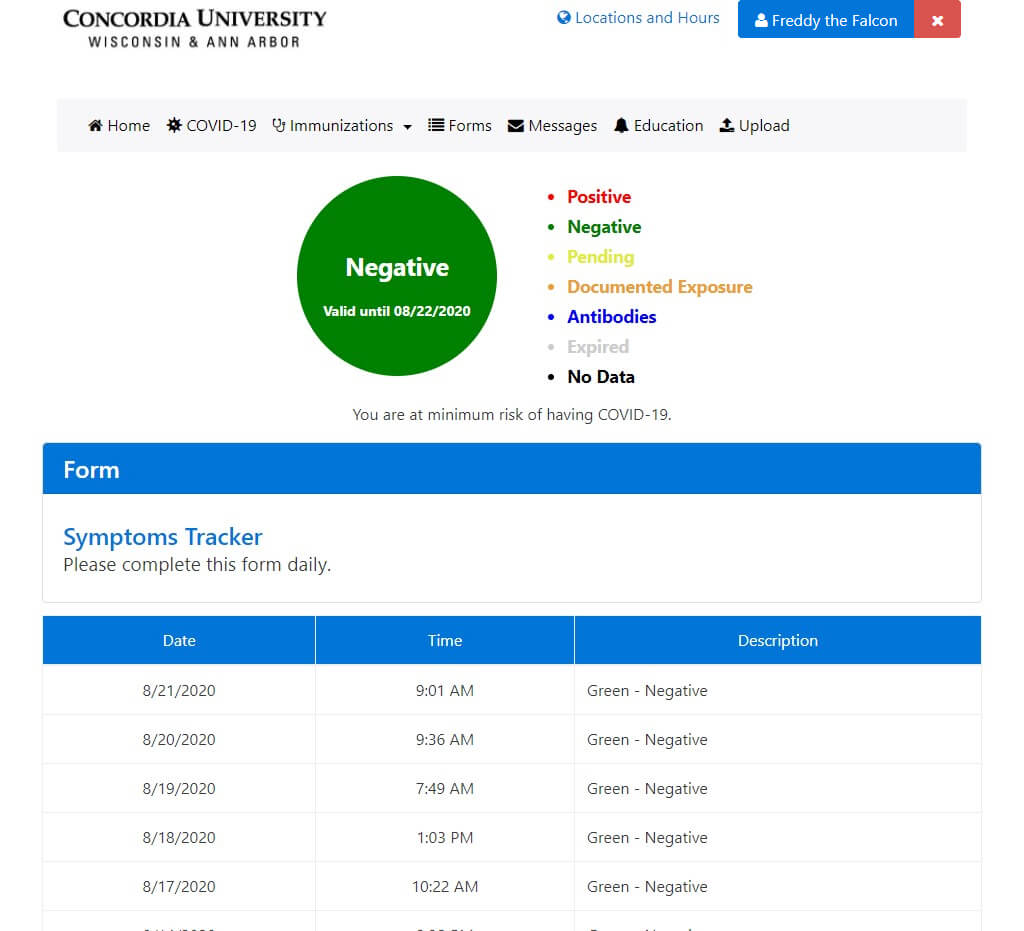Click the Positive legend label
The height and width of the screenshot is (931, 1024).
(599, 197)
